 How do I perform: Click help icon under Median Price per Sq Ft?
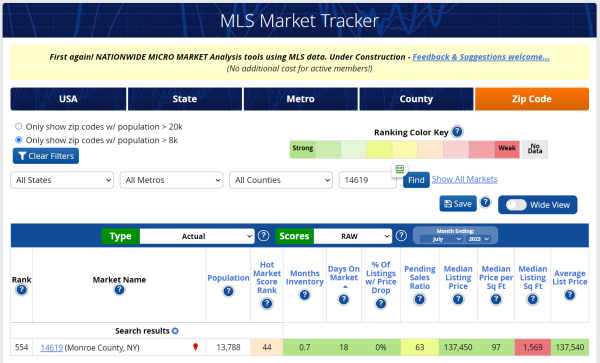496,299
